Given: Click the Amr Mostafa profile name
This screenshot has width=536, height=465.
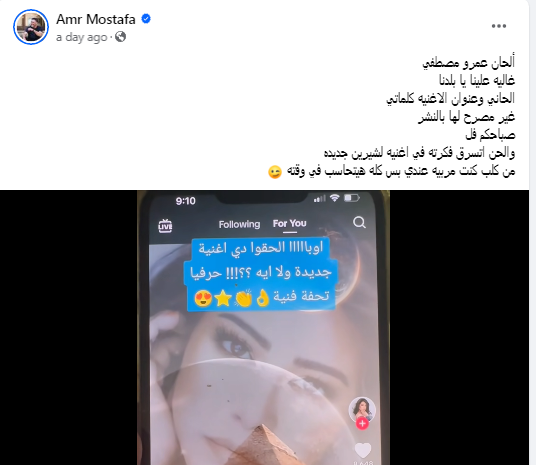Looking at the screenshot, I should point(96,19).
